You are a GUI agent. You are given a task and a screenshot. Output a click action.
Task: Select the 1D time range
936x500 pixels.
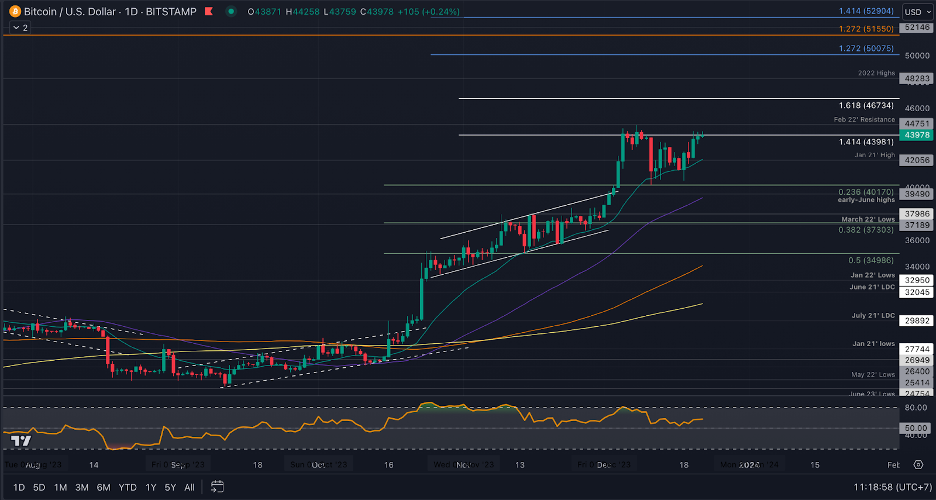click(x=19, y=487)
